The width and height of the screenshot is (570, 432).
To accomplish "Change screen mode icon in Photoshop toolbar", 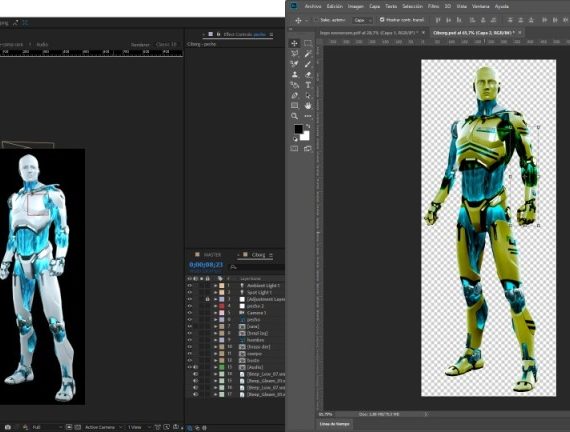I will tap(308, 149).
